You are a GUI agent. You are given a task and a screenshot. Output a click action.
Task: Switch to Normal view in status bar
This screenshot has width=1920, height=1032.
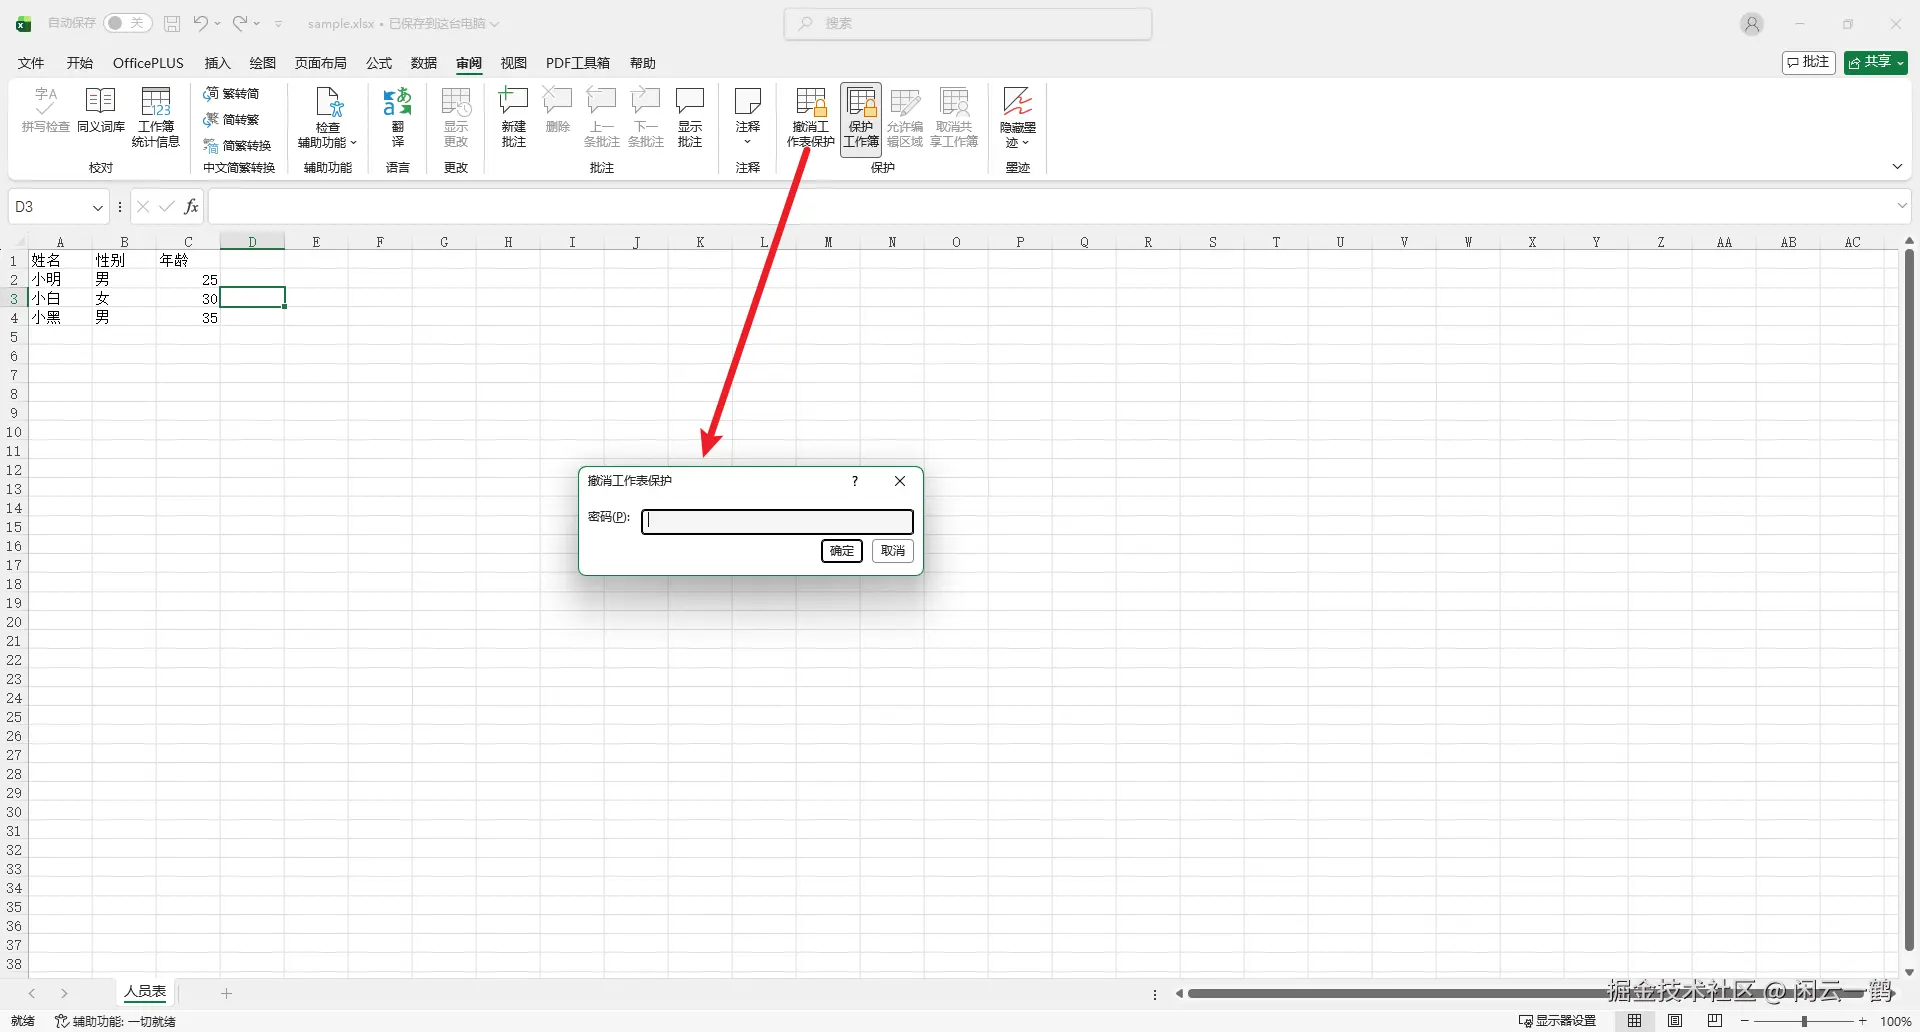1635,1021
